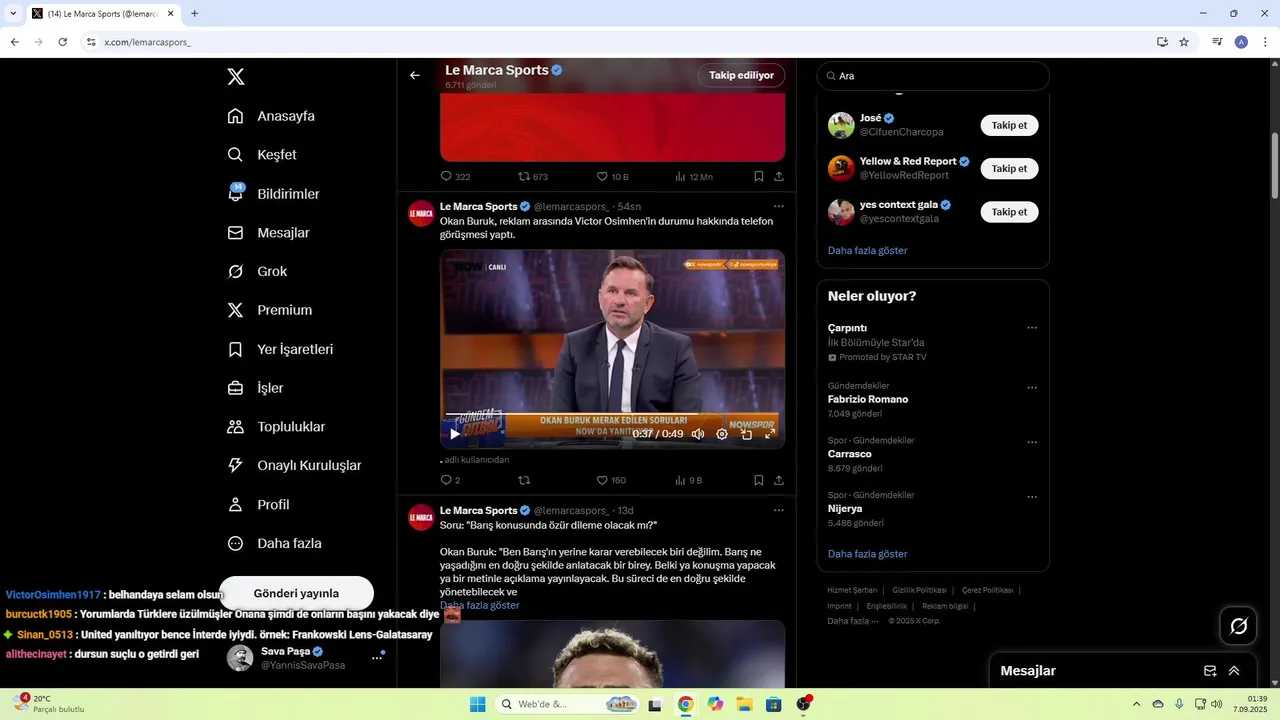The height and width of the screenshot is (720, 1280).
Task: Open Fabrizio Romano trending topic
Action: (x=868, y=399)
